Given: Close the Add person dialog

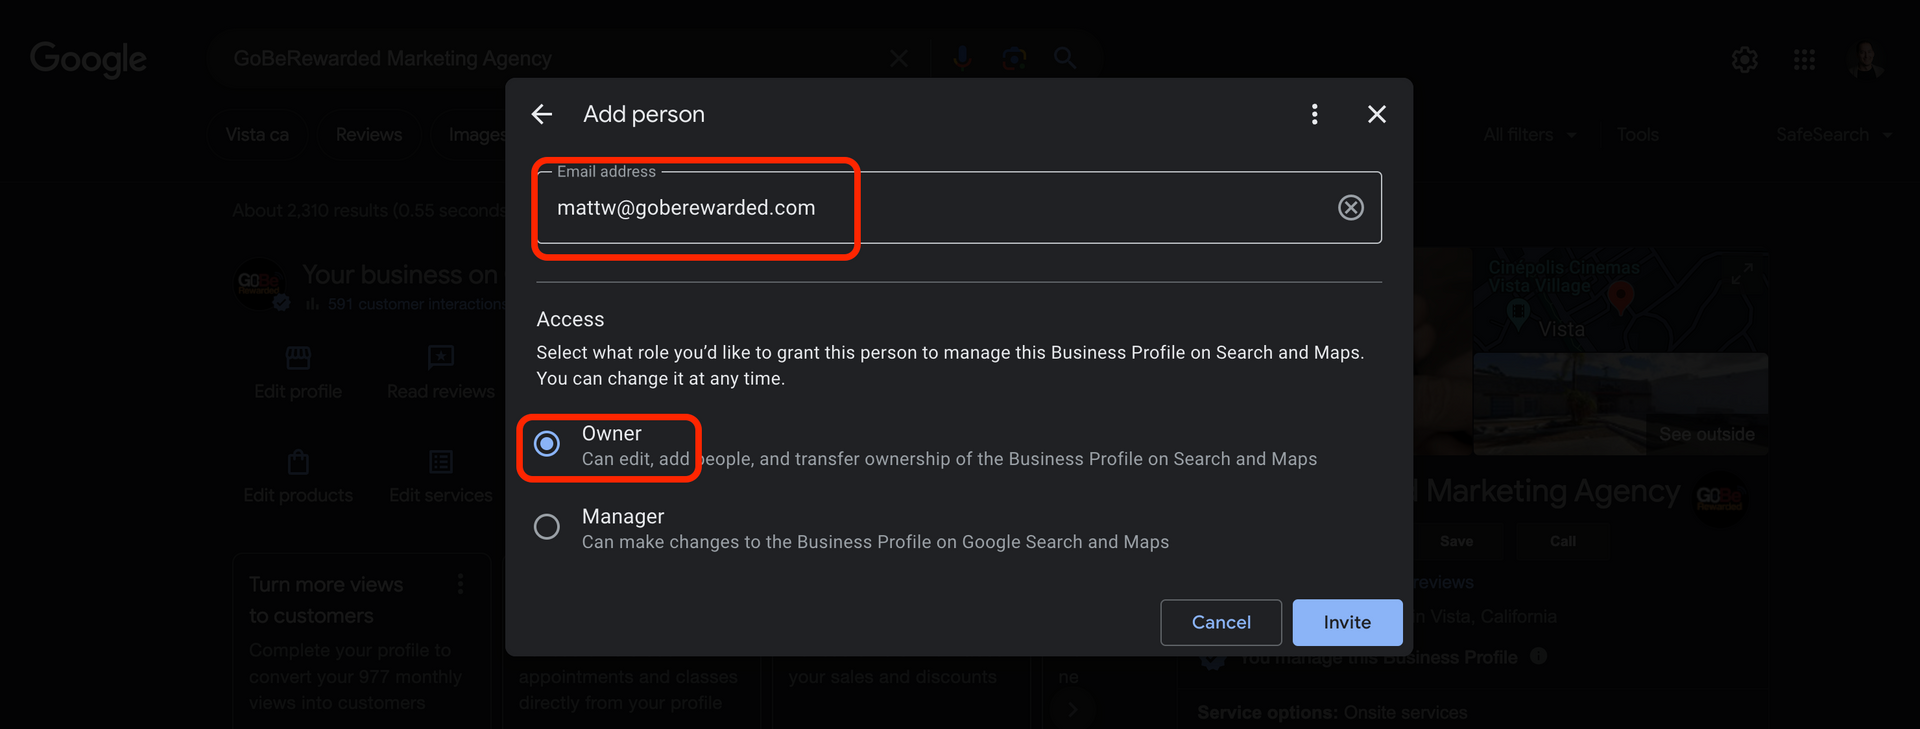Looking at the screenshot, I should point(1377,114).
